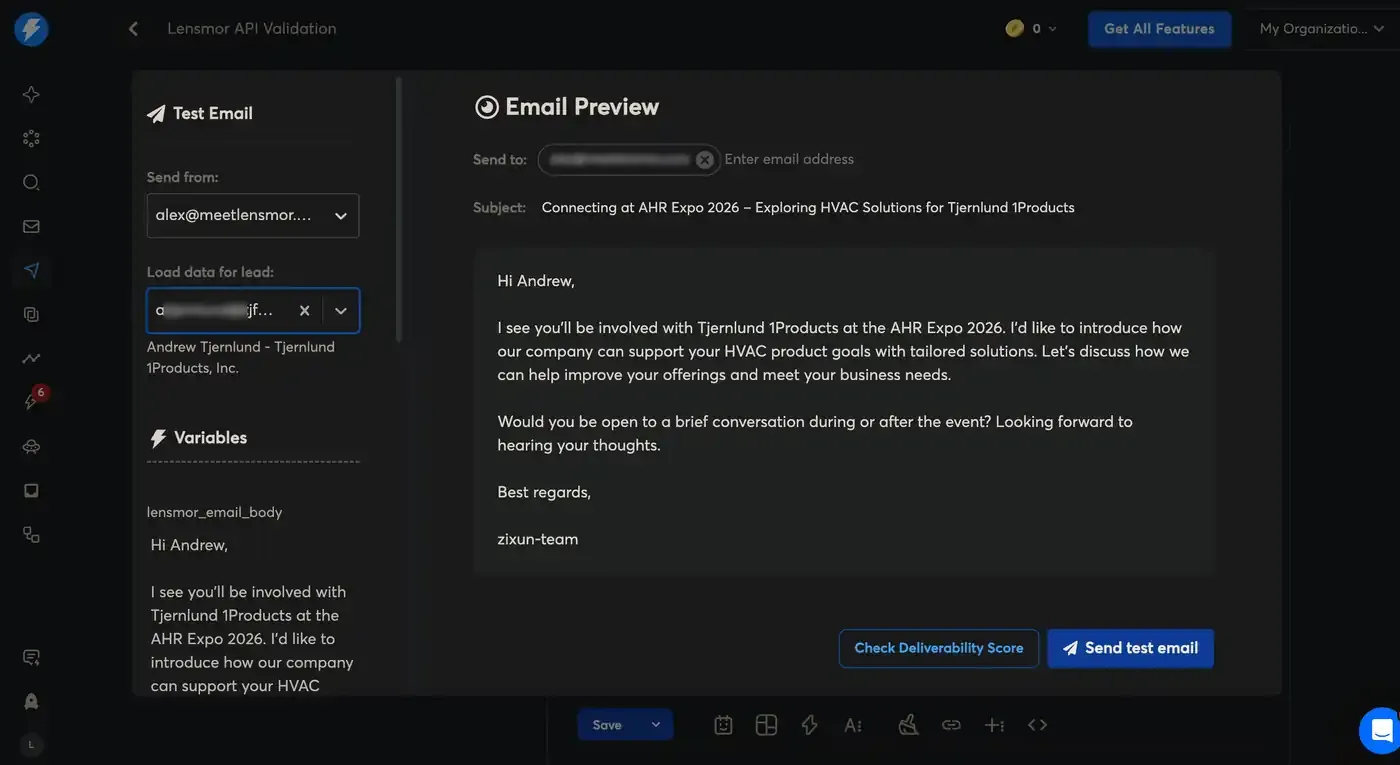Open lightning icon with red 6 badge
Screen dimensions: 1400x765
33,400
